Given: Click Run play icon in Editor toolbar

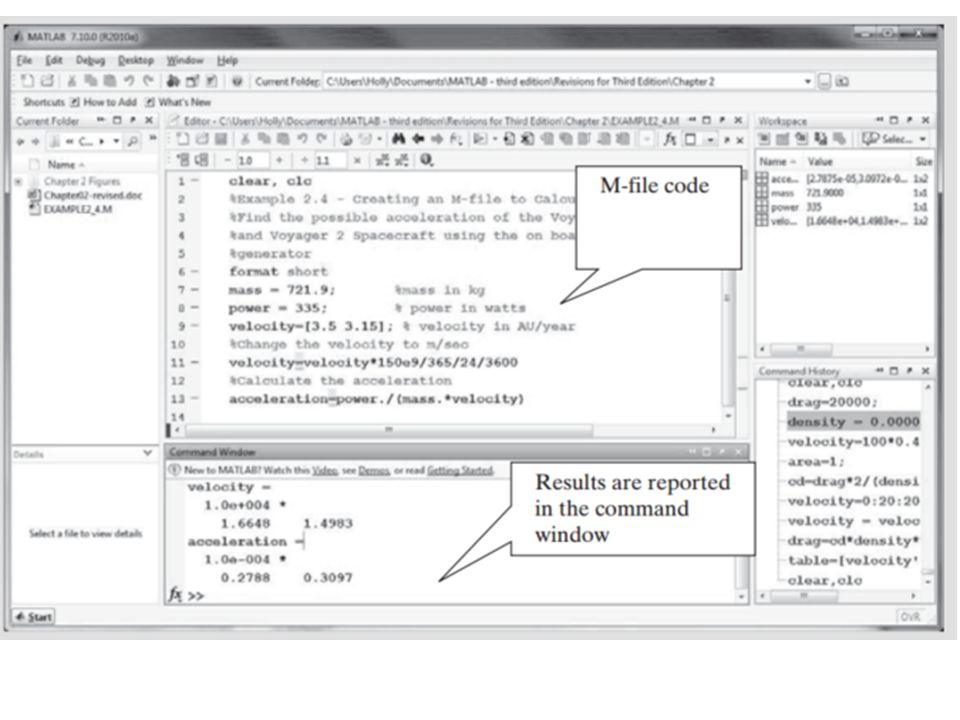Looking at the screenshot, I should tap(479, 140).
